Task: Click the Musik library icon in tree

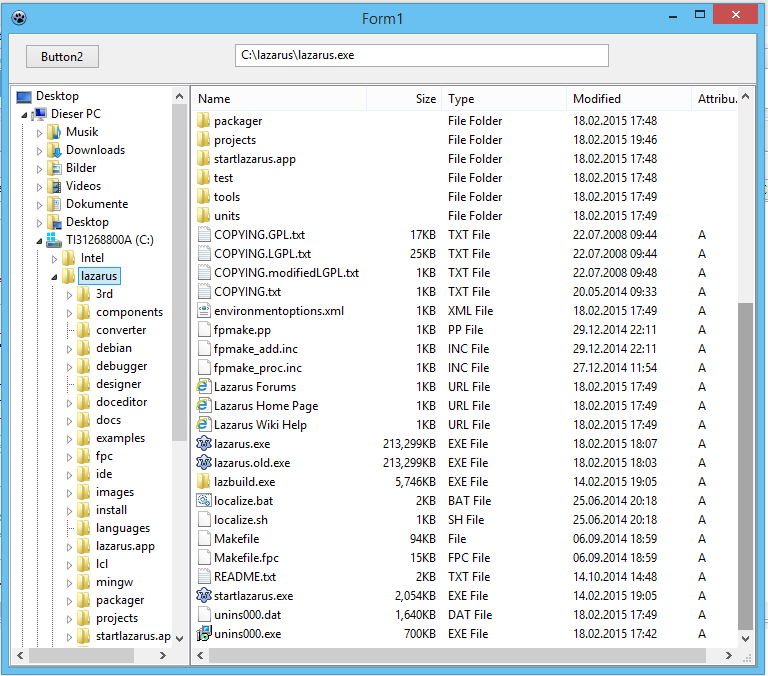Action: coord(55,132)
